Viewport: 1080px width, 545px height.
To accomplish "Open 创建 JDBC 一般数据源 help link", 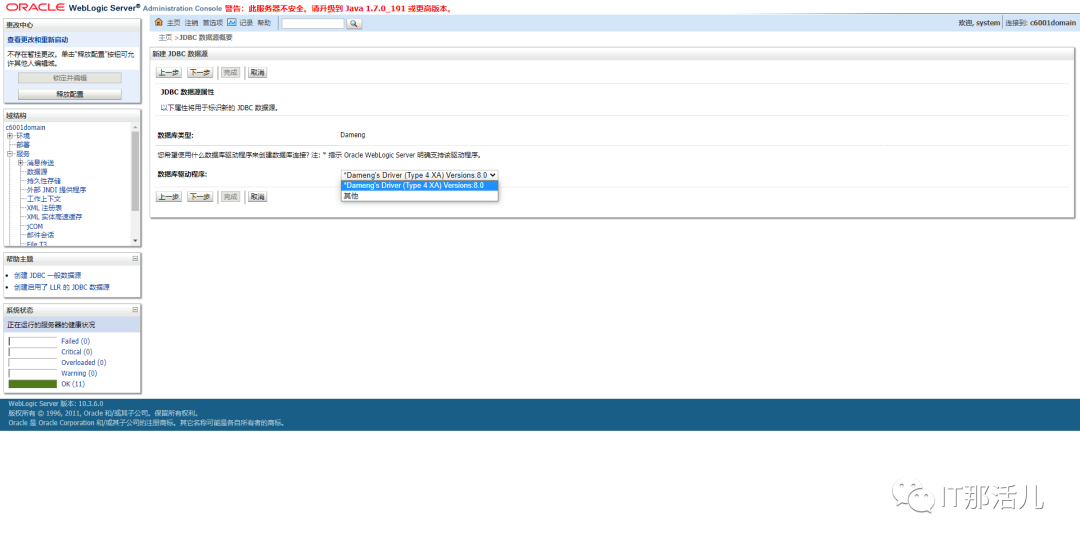I will pyautogui.click(x=47, y=275).
